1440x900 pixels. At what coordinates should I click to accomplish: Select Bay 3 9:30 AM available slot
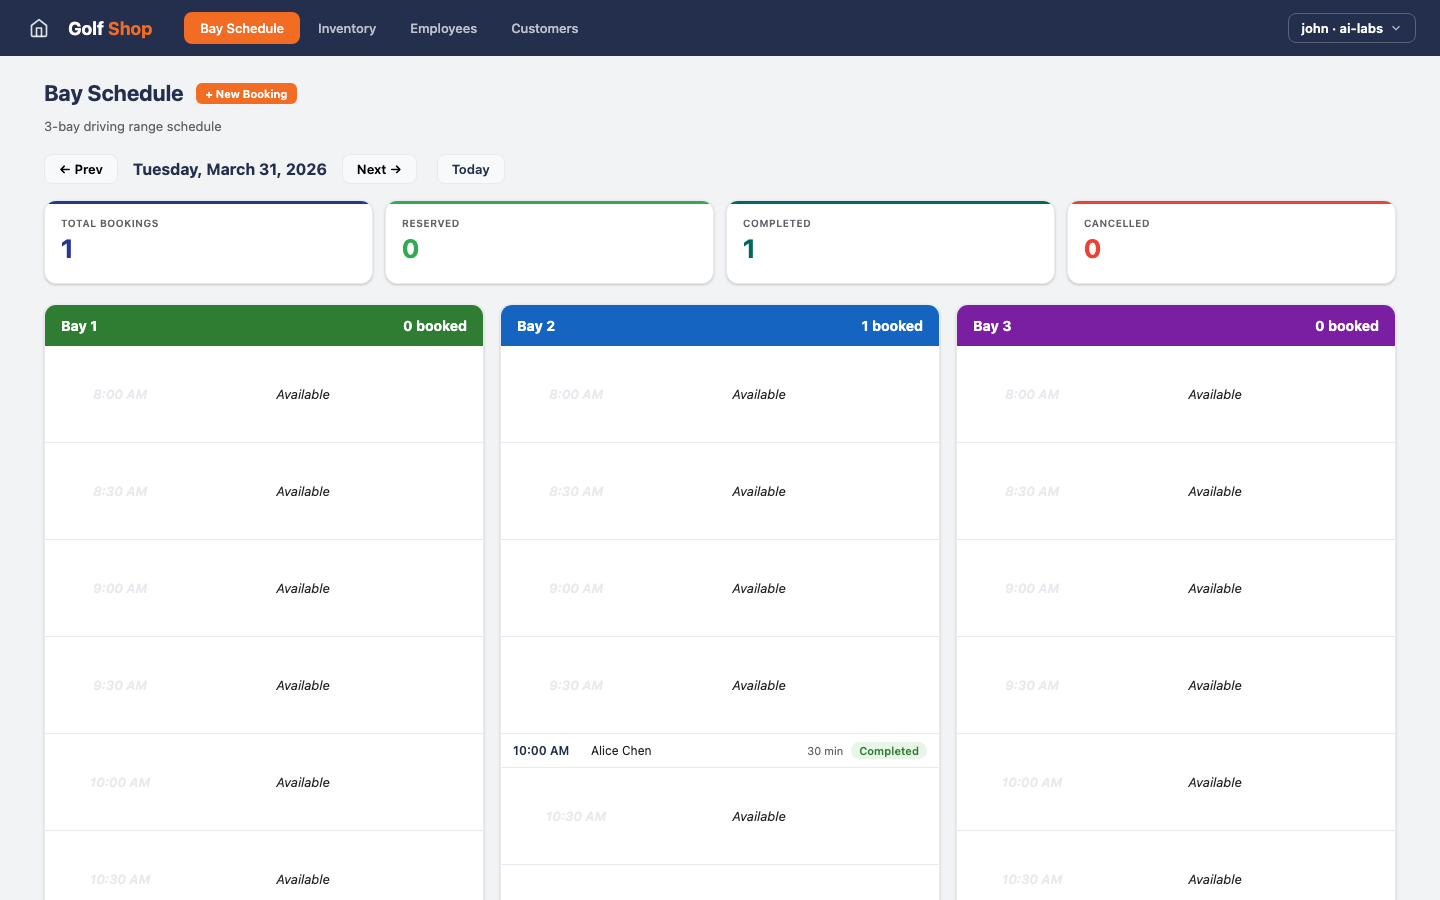1176,686
